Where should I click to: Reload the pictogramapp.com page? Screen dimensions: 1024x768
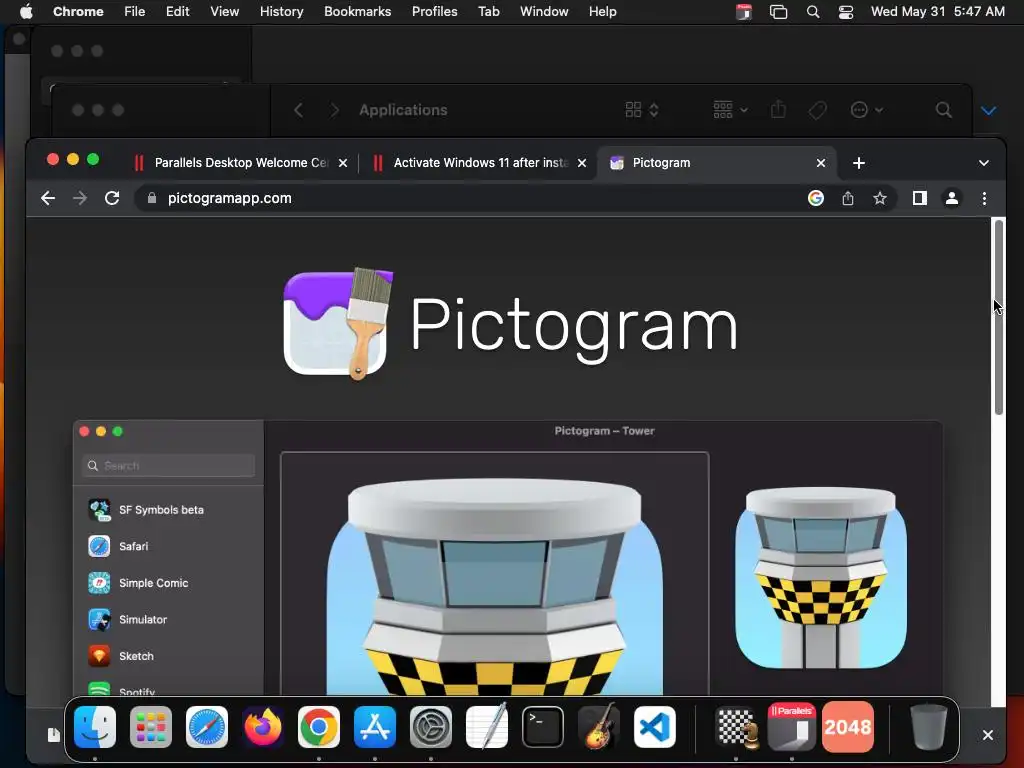click(x=112, y=198)
